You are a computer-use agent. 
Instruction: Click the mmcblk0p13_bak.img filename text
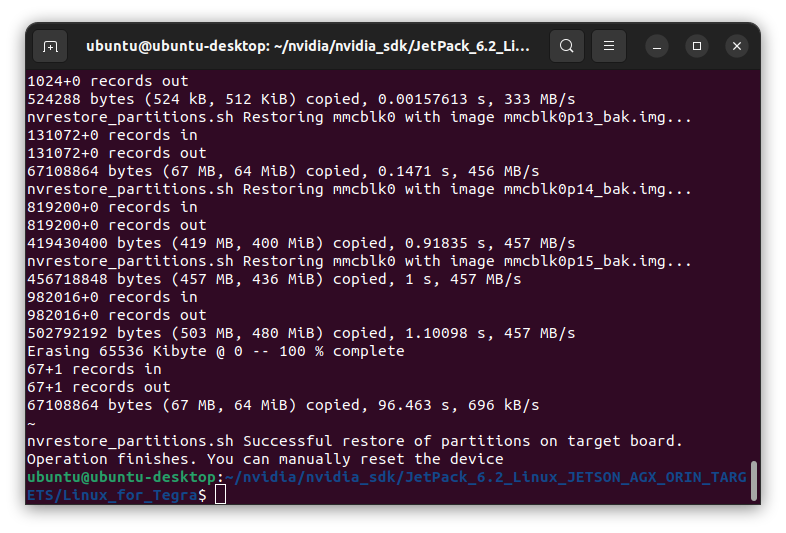coord(584,117)
